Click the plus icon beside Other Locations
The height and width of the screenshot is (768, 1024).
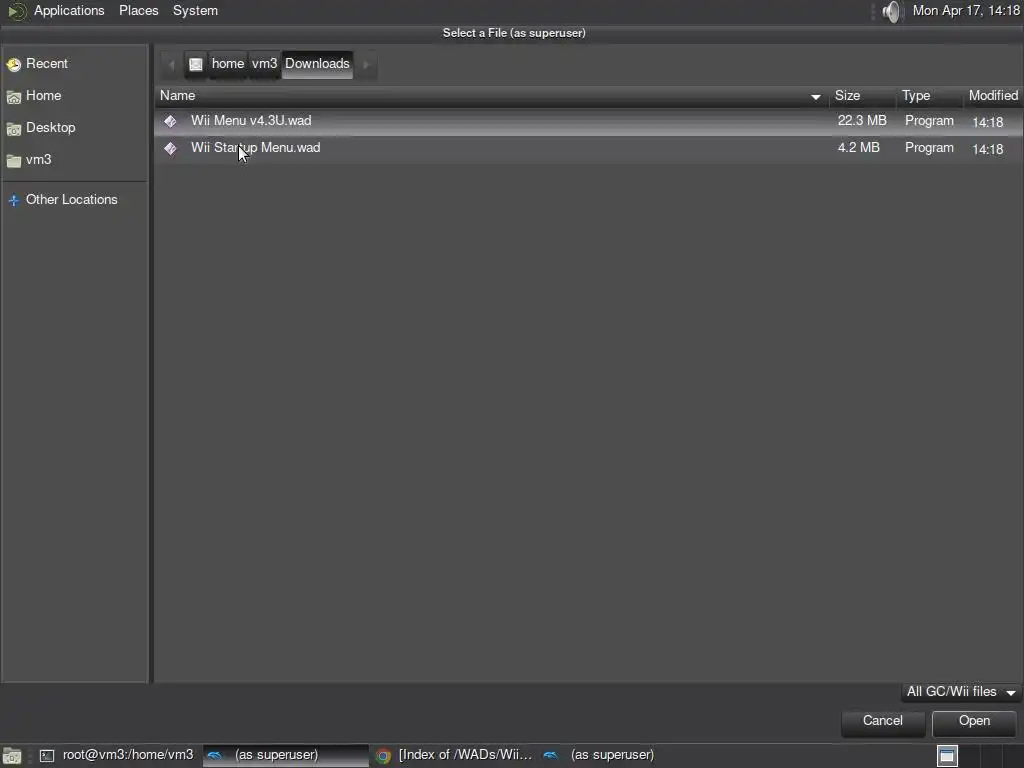pyautogui.click(x=14, y=201)
